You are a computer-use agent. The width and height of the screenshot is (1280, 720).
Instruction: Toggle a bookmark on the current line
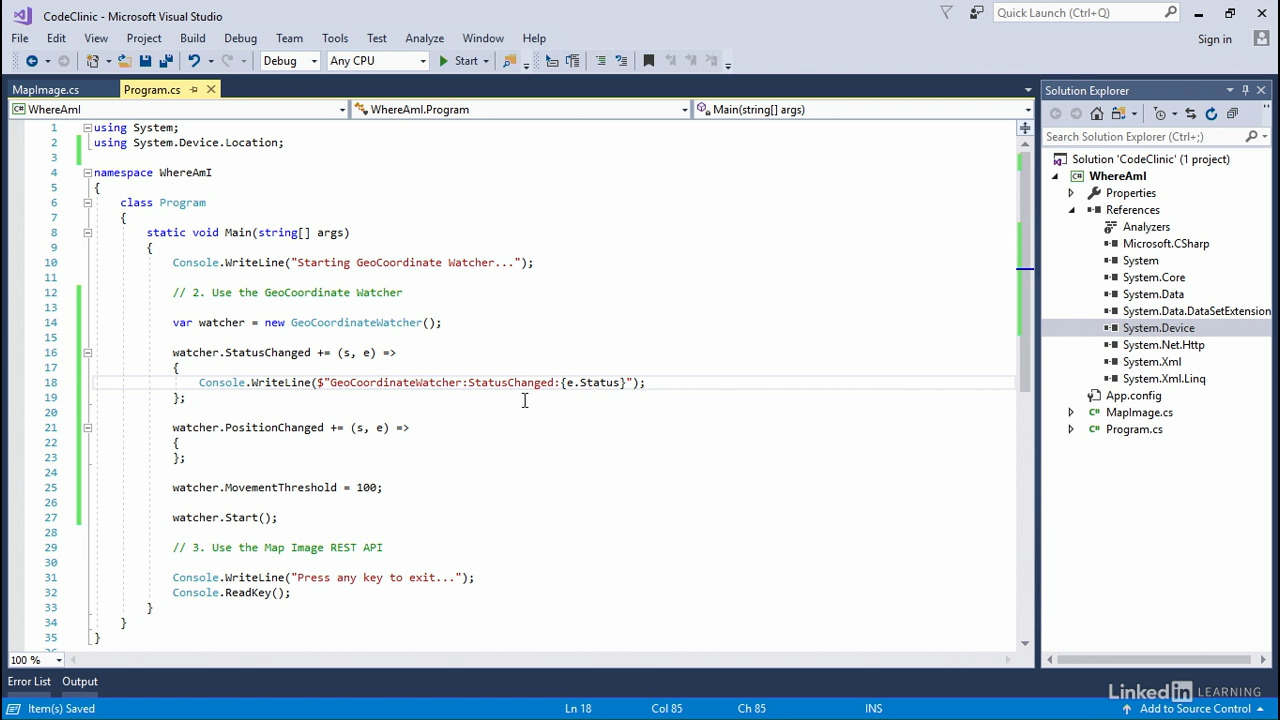(648, 61)
